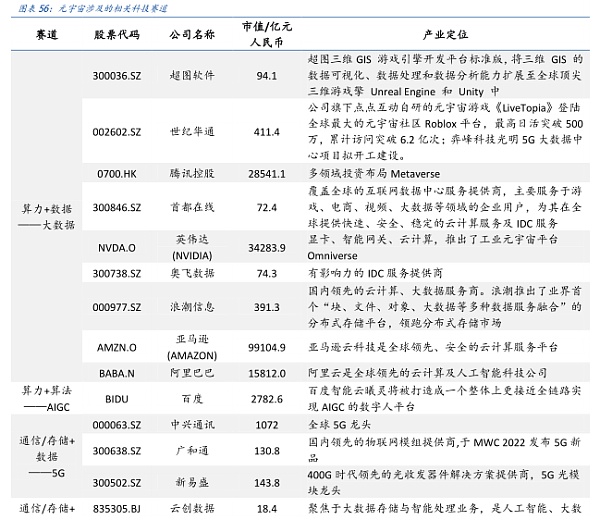The image size is (600, 520).
Task: Click stock code 002602.SZ
Action: [117, 132]
